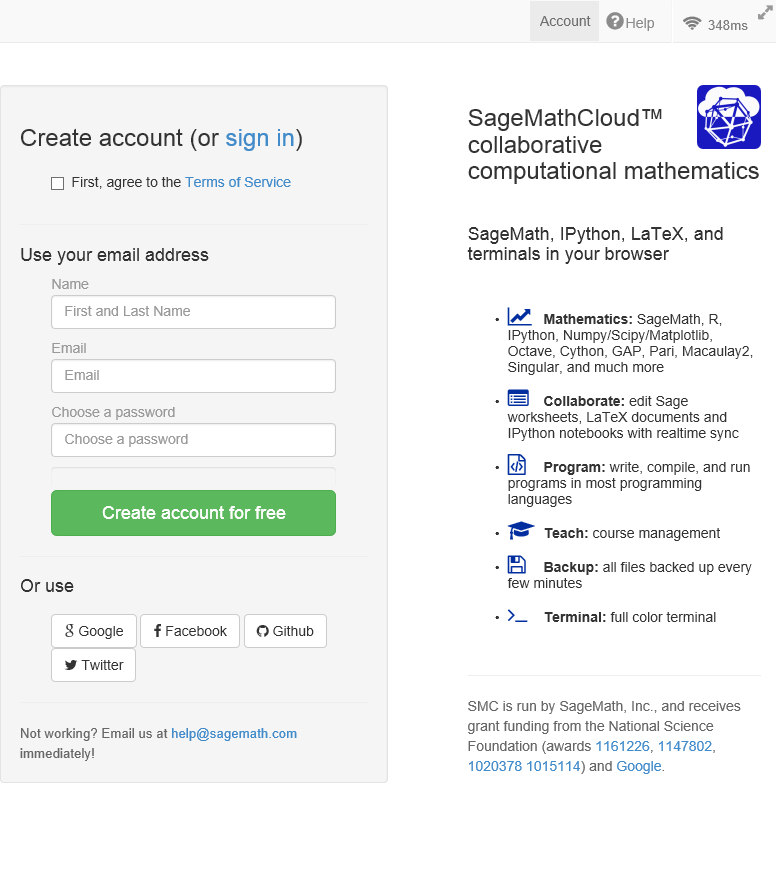Click the SageMathCloud logo icon
This screenshot has height=895, width=776.
tap(728, 117)
